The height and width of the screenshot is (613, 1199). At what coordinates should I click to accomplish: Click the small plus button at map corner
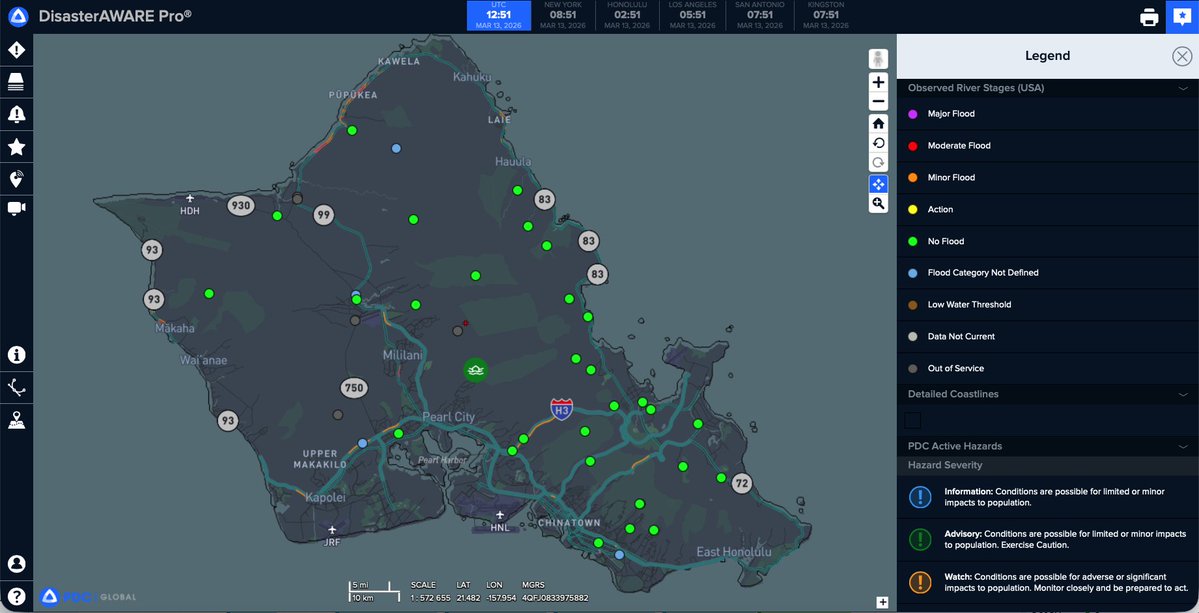[882, 602]
